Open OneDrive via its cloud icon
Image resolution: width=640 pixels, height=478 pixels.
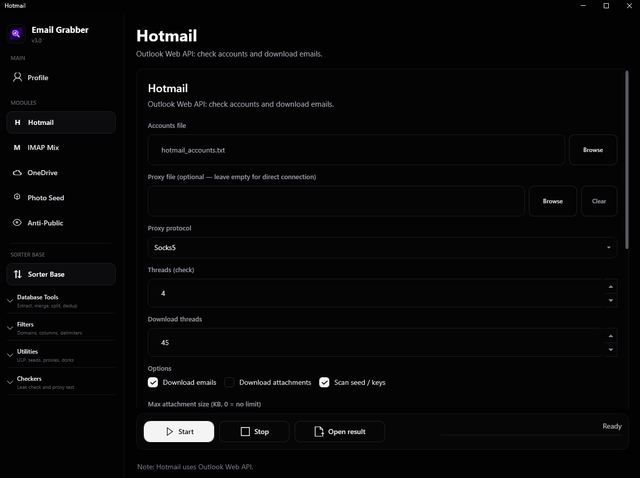pyautogui.click(x=17, y=173)
